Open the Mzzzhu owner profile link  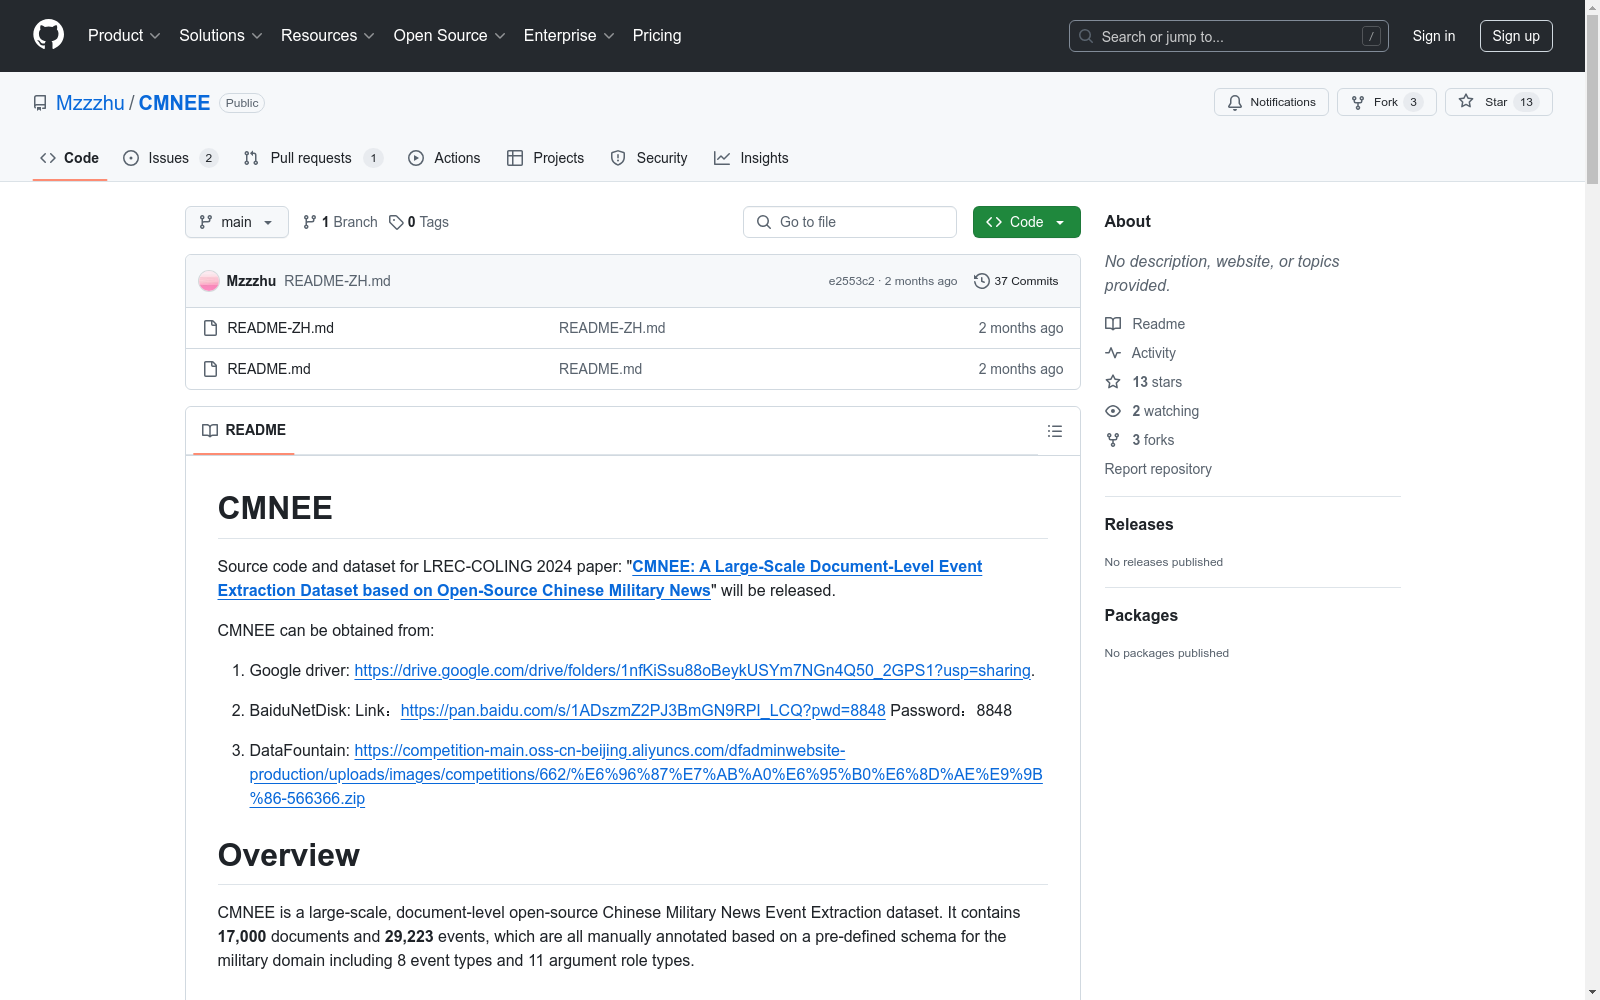point(90,103)
